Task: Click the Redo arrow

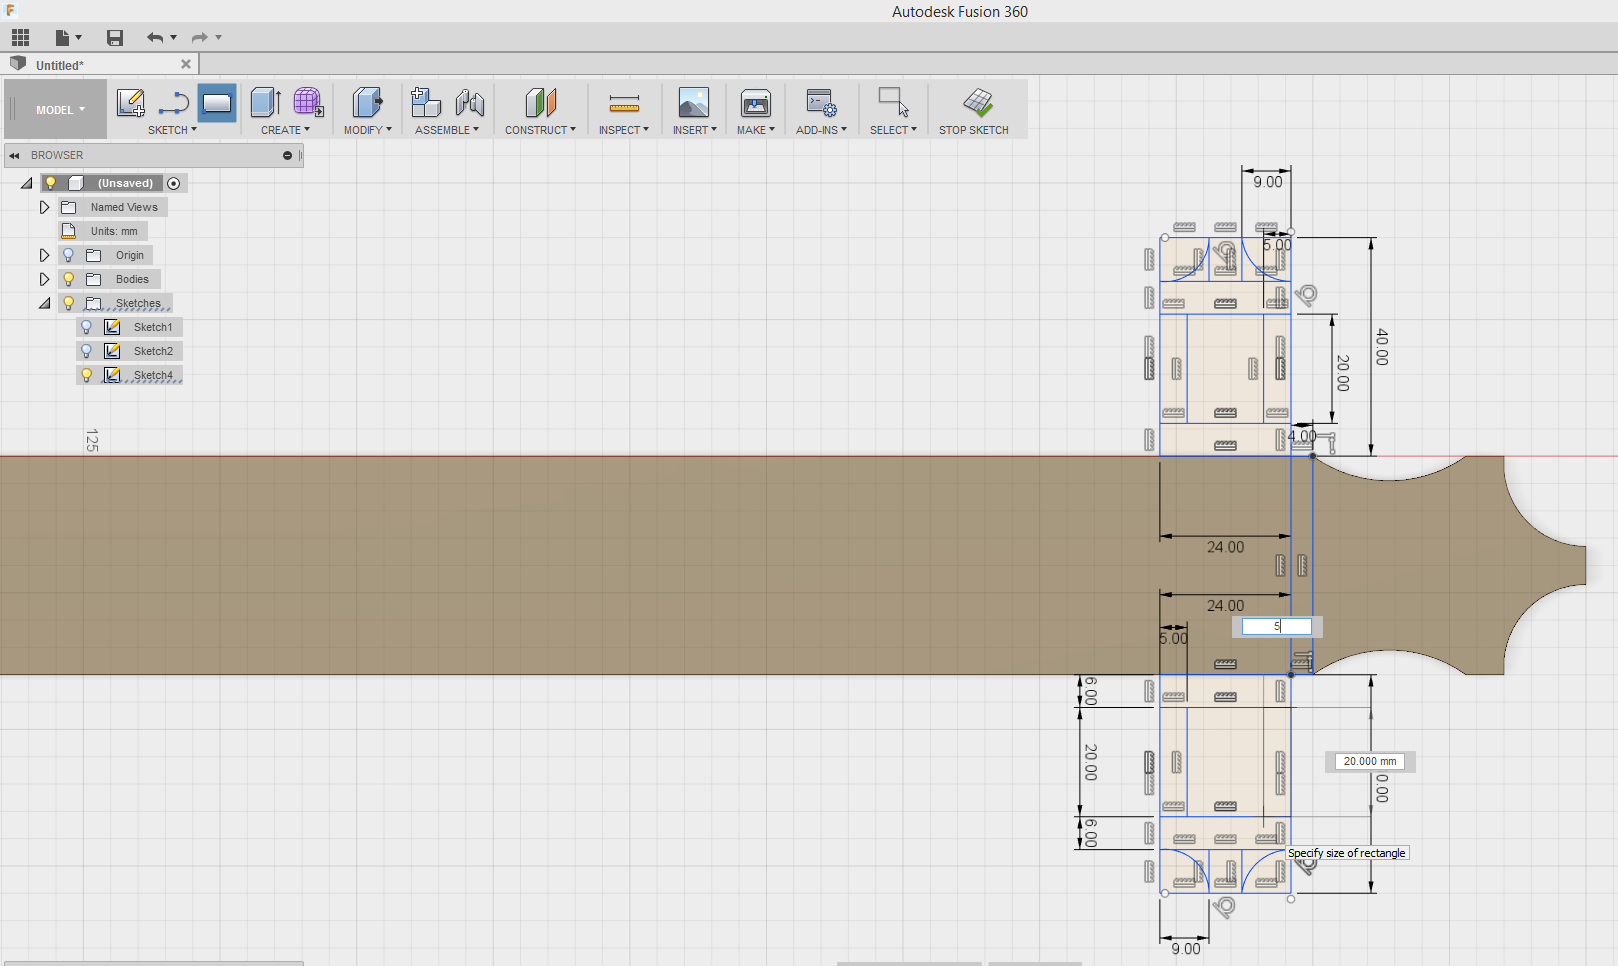Action: coord(200,38)
